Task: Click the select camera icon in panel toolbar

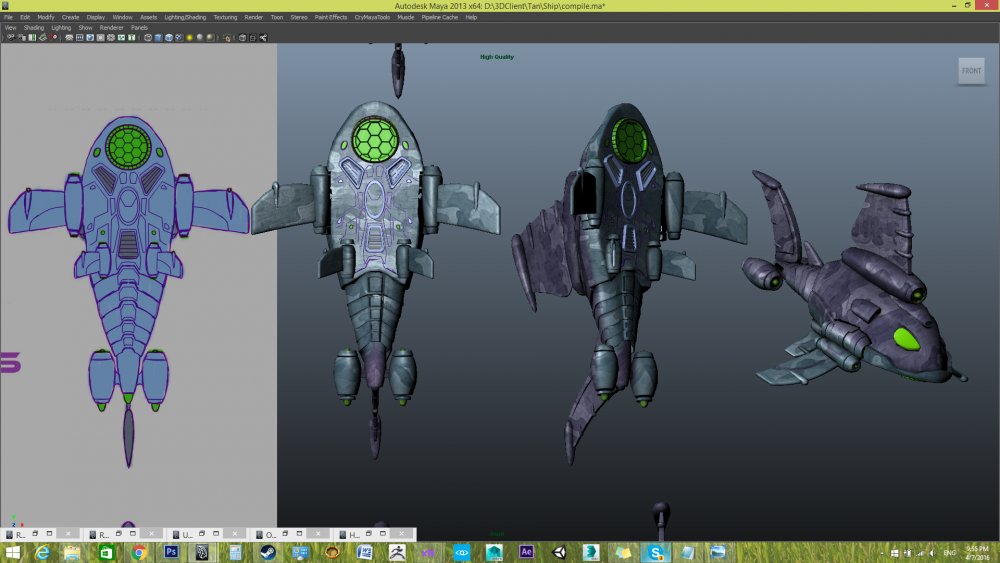Action: pyautogui.click(x=9, y=38)
